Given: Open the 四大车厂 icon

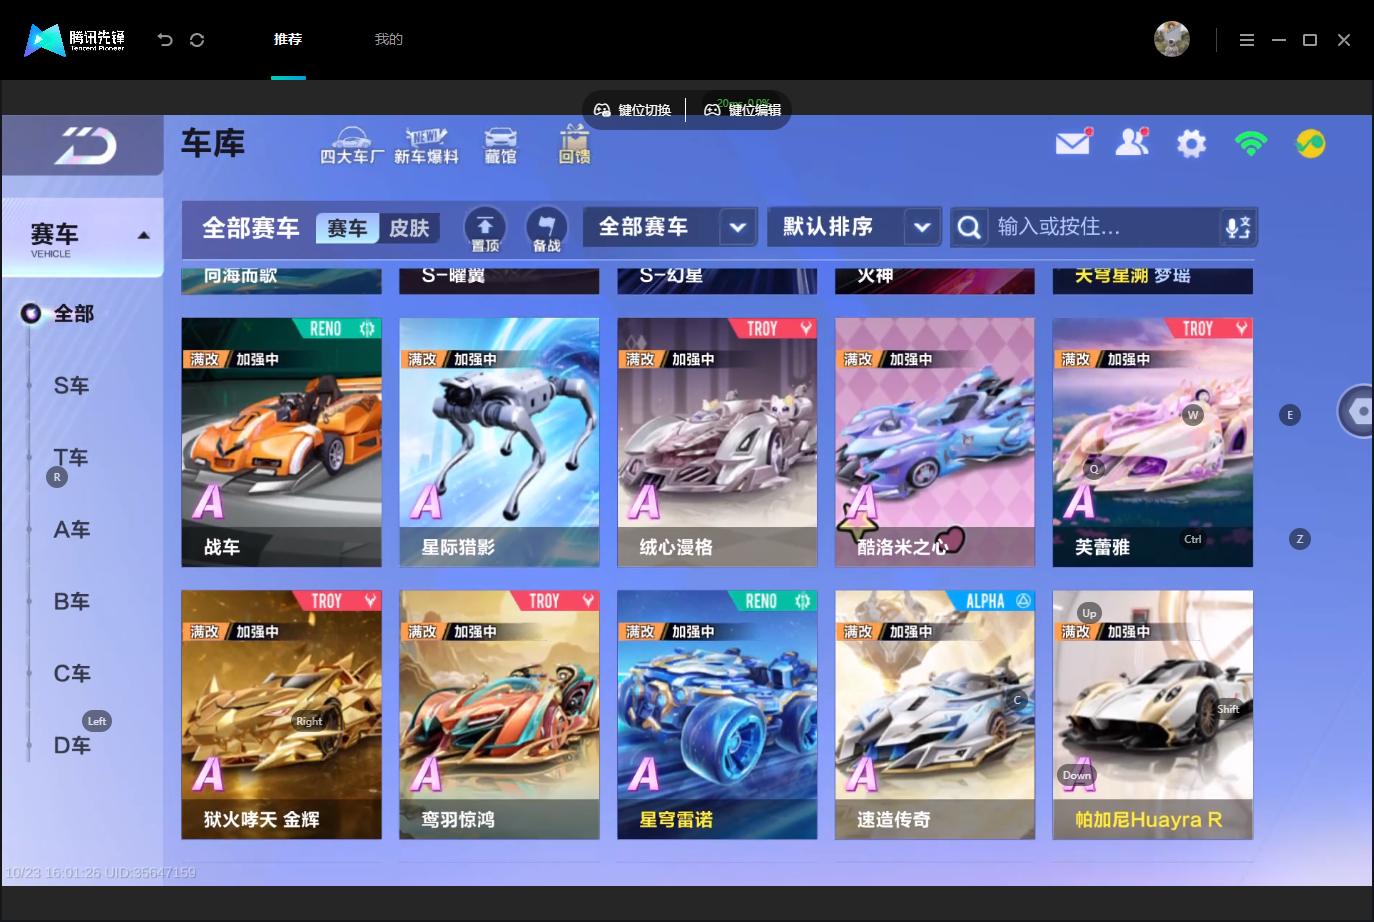Looking at the screenshot, I should coord(351,146).
